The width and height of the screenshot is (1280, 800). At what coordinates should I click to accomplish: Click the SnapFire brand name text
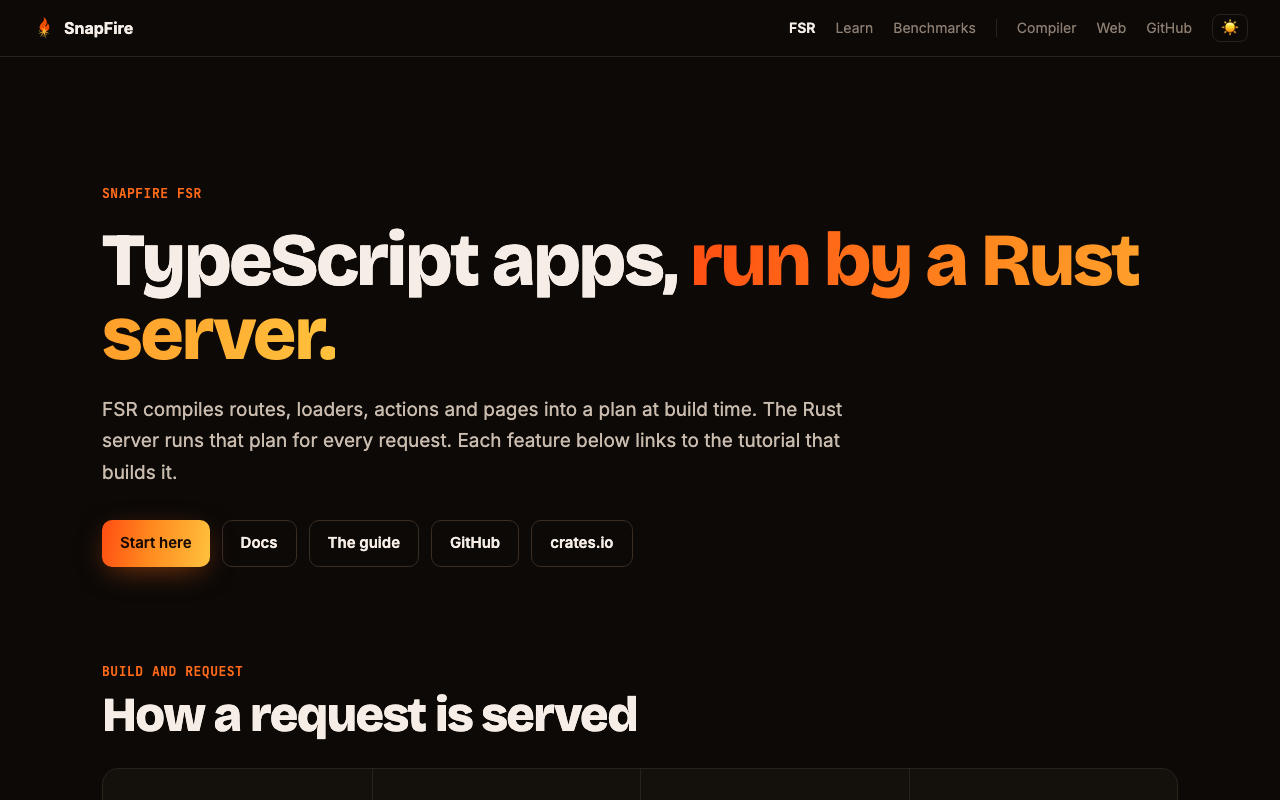[x=98, y=28]
